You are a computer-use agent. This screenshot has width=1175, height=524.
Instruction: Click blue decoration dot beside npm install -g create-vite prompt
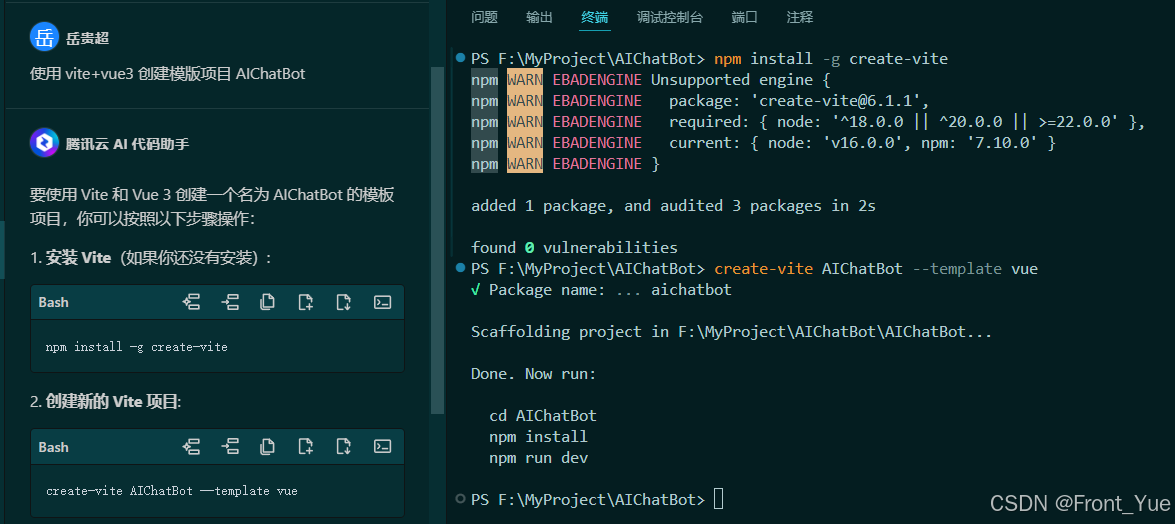click(x=459, y=58)
